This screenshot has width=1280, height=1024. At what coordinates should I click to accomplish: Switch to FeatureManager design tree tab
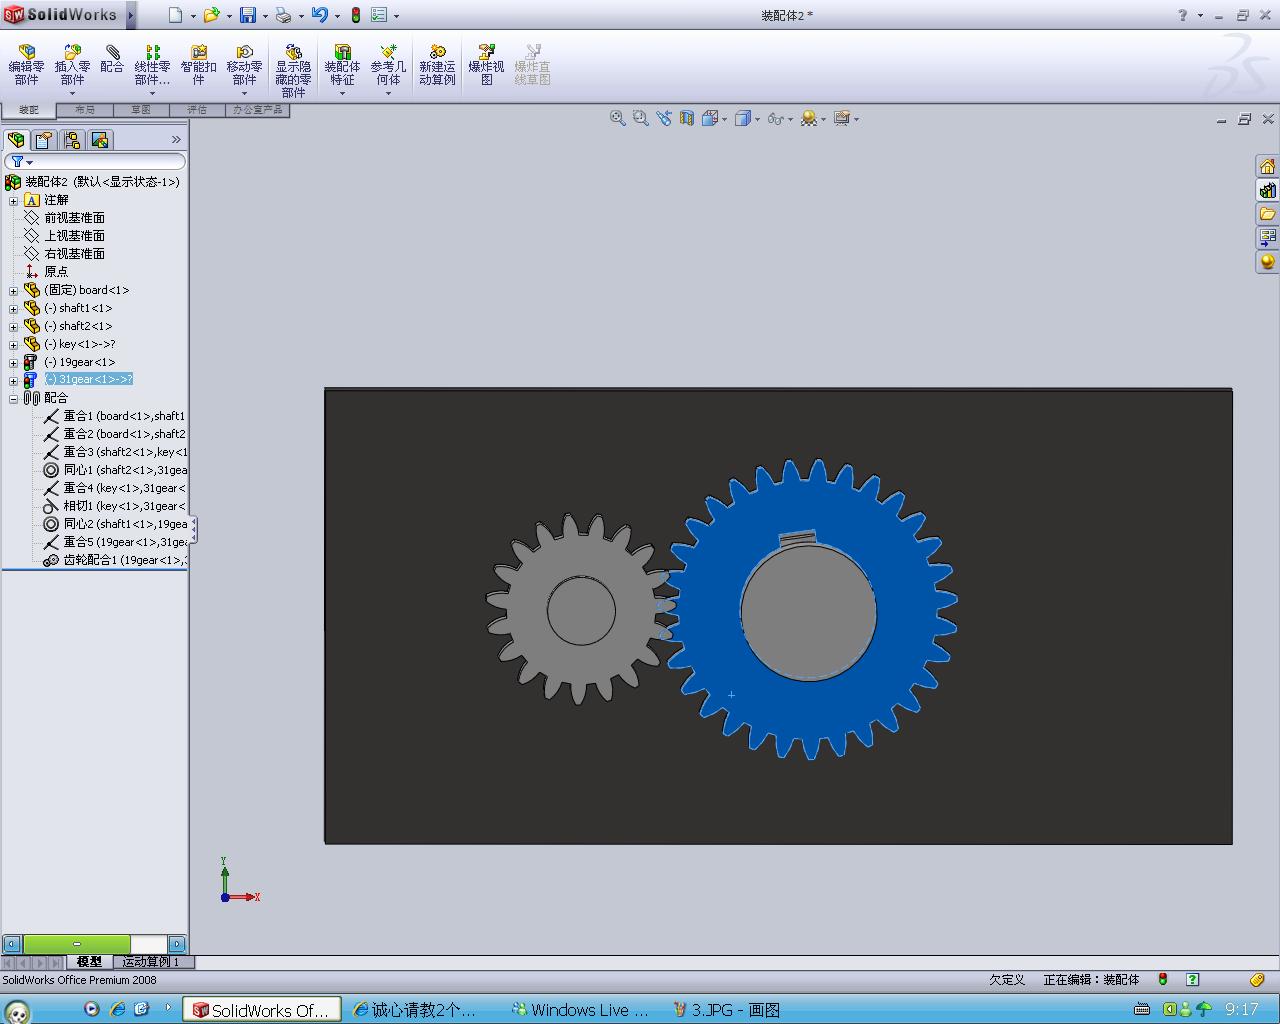pos(16,140)
